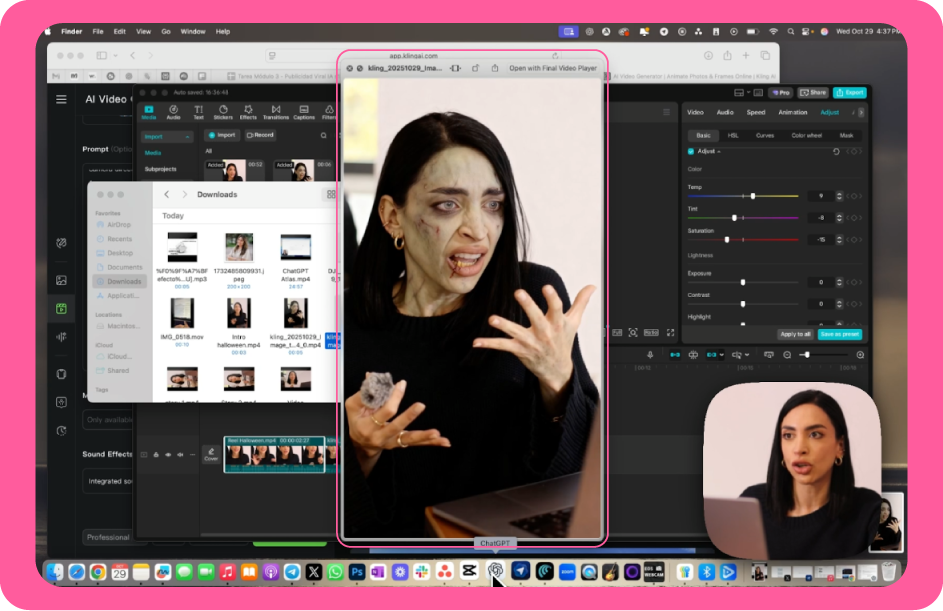Click the Record button in CapCut media panel
The height and width of the screenshot is (611, 943).
pos(260,135)
